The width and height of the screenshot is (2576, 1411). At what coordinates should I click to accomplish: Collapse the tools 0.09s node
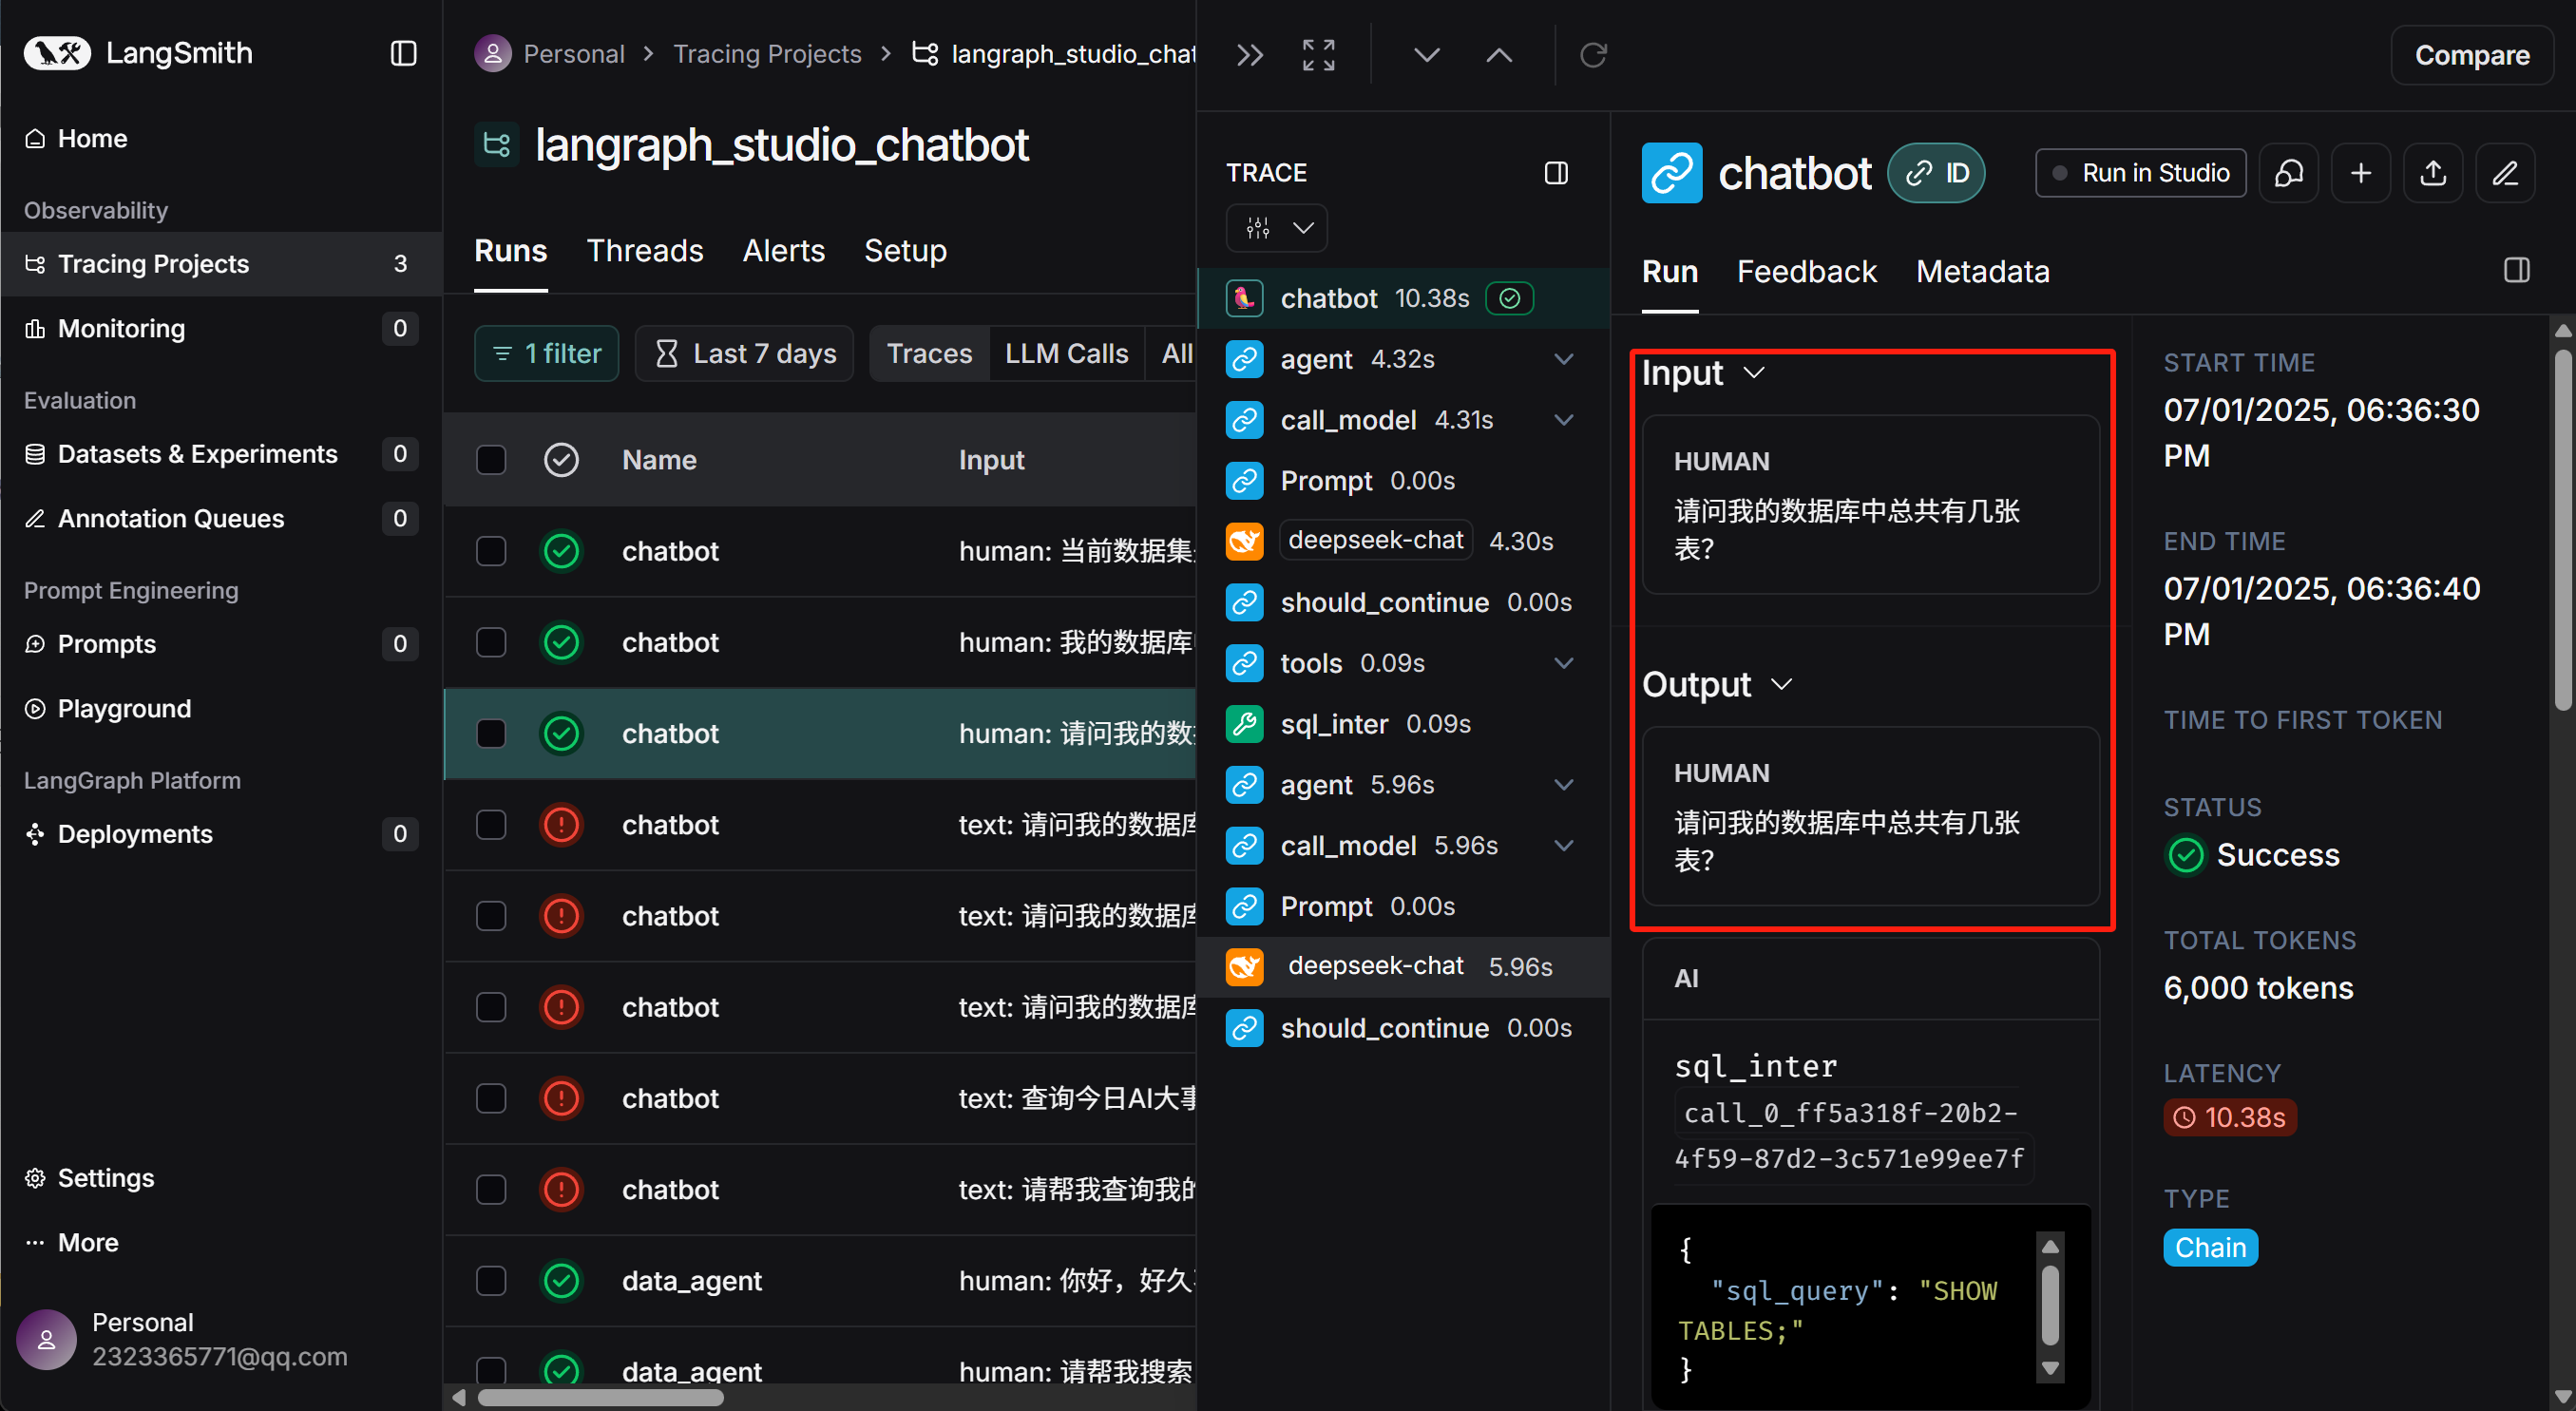1564,663
